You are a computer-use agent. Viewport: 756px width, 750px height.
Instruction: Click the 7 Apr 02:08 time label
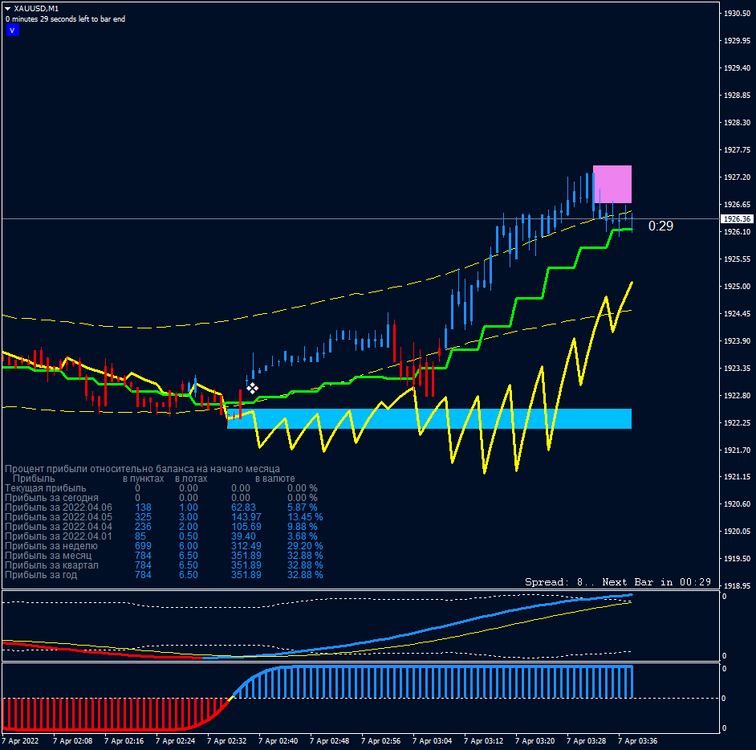click(72, 741)
